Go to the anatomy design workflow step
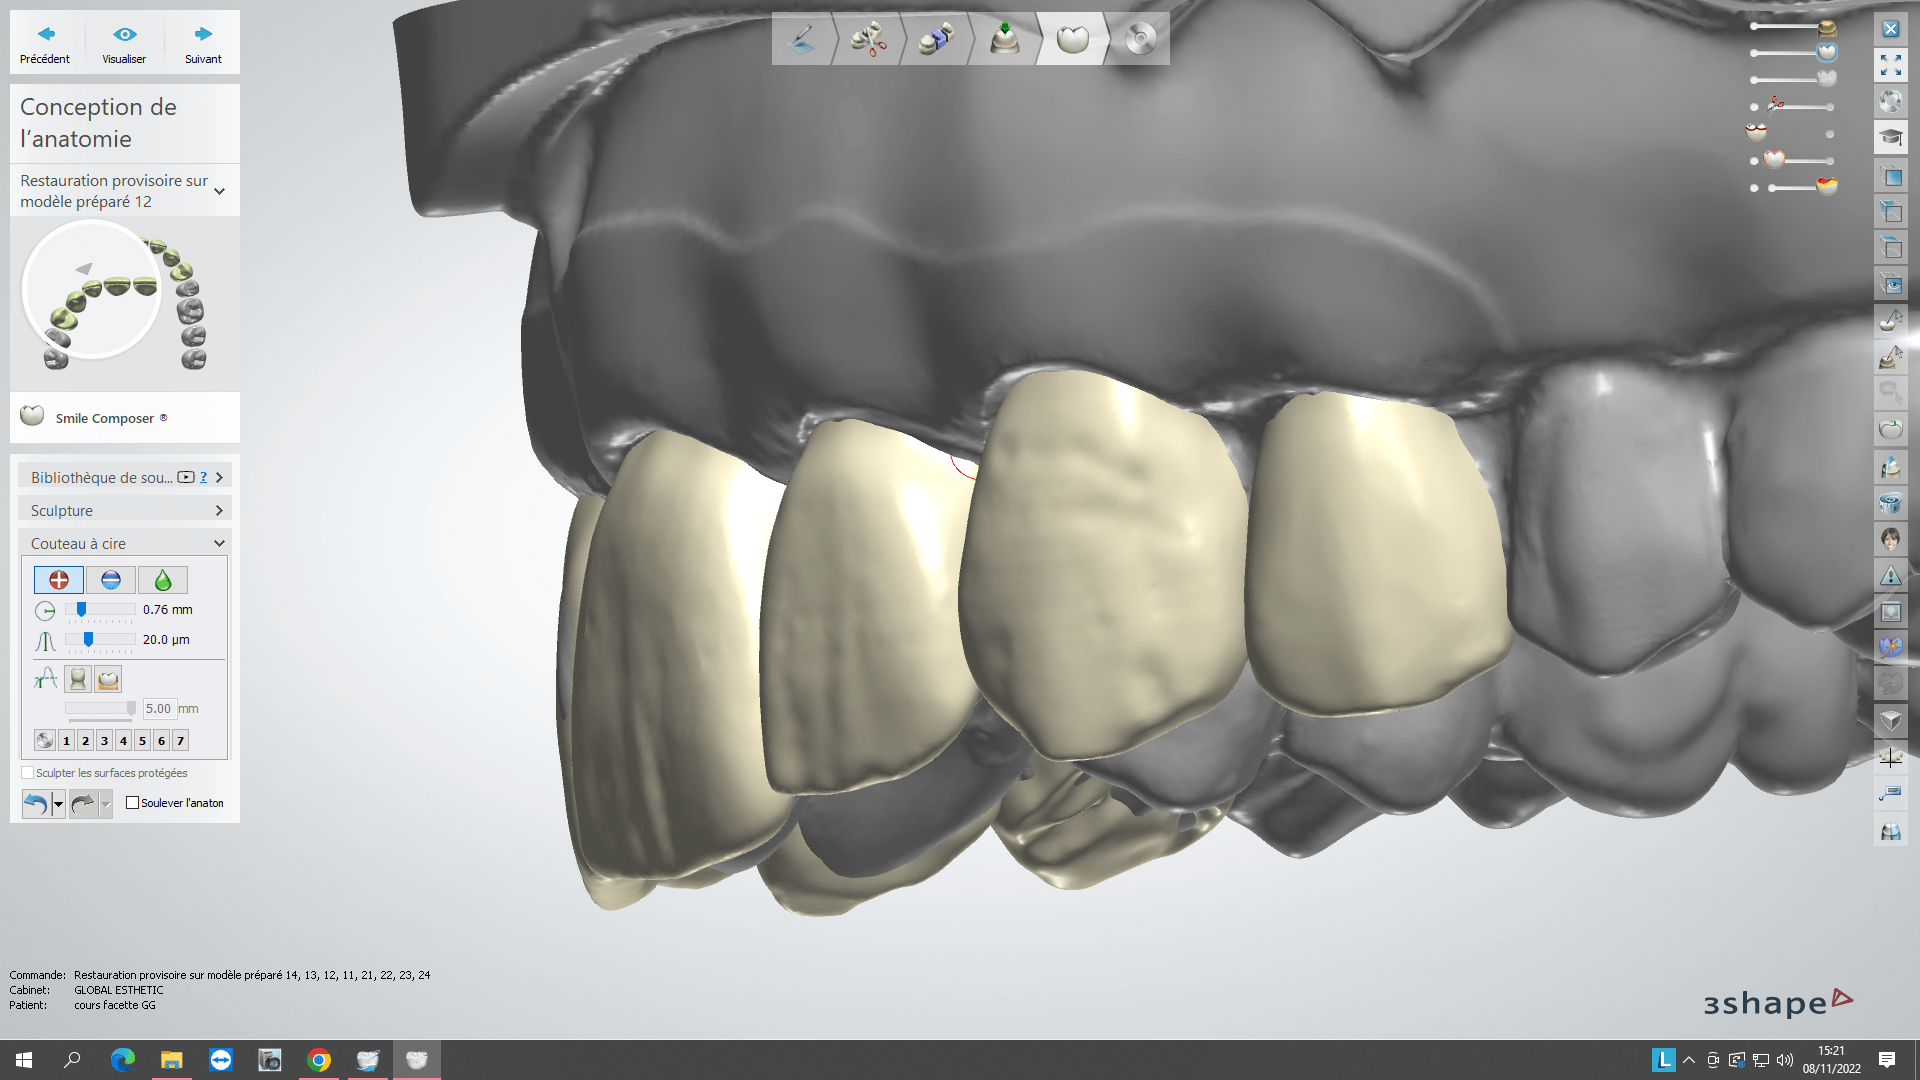The image size is (1920, 1080). 1072,40
